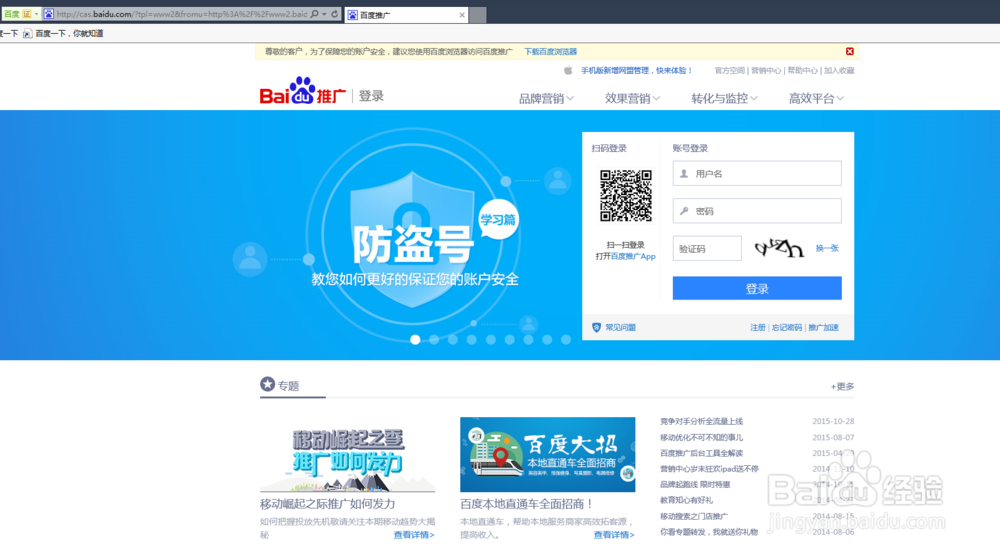Click the 下载百度浏览器 link
Image resolution: width=1000 pixels, height=556 pixels.
click(x=550, y=52)
